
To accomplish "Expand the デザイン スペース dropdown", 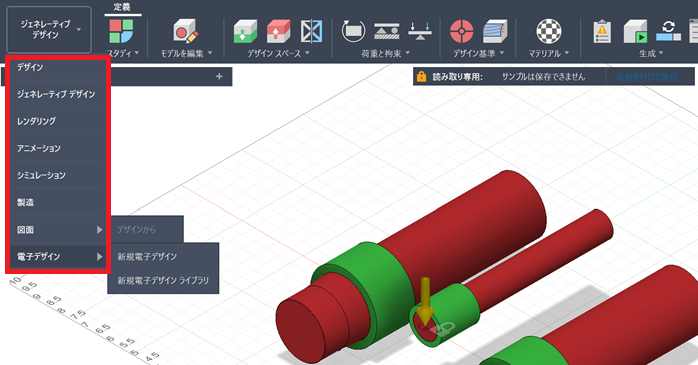I will pyautogui.click(x=307, y=53).
